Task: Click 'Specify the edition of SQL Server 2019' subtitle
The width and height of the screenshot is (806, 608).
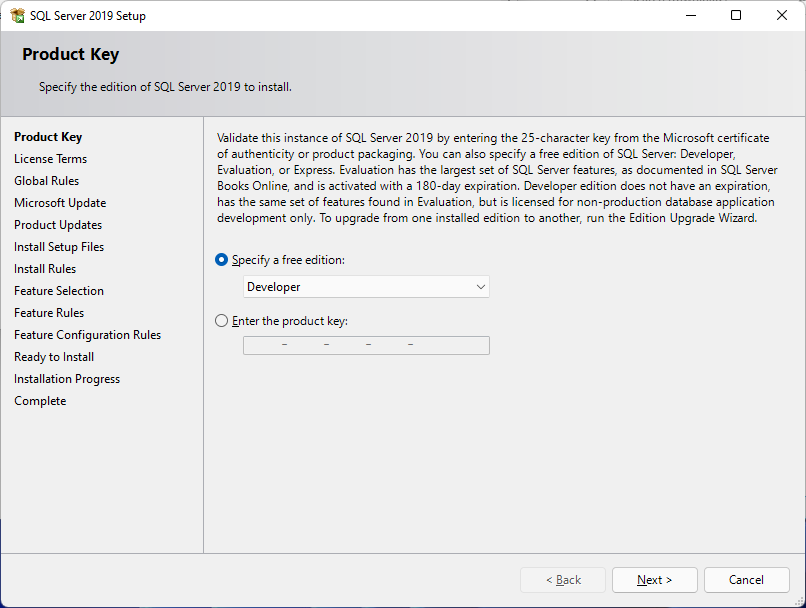Action: tap(166, 87)
